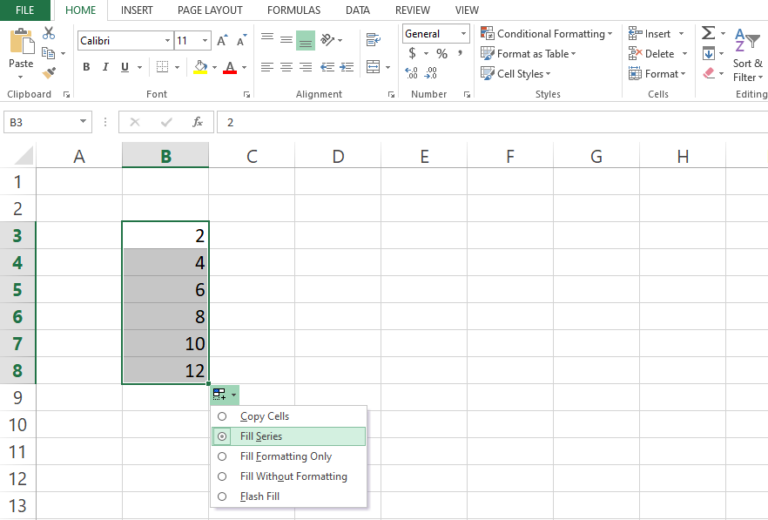This screenshot has width=768, height=520.
Task: Click the Orientation angled text icon
Action: pos(327,40)
